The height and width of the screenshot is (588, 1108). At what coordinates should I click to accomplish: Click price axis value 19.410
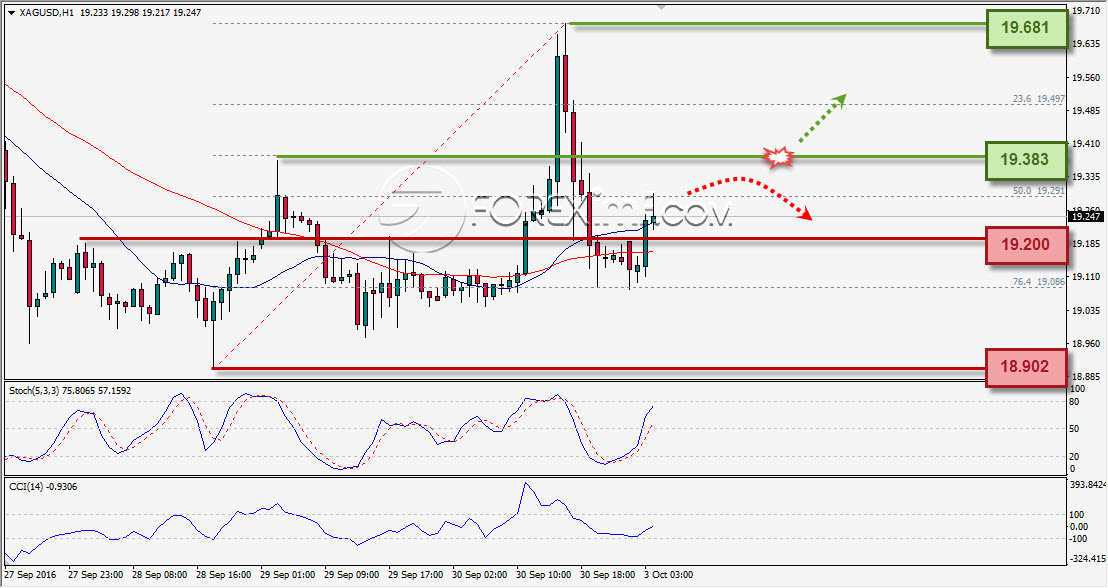[x=1086, y=143]
